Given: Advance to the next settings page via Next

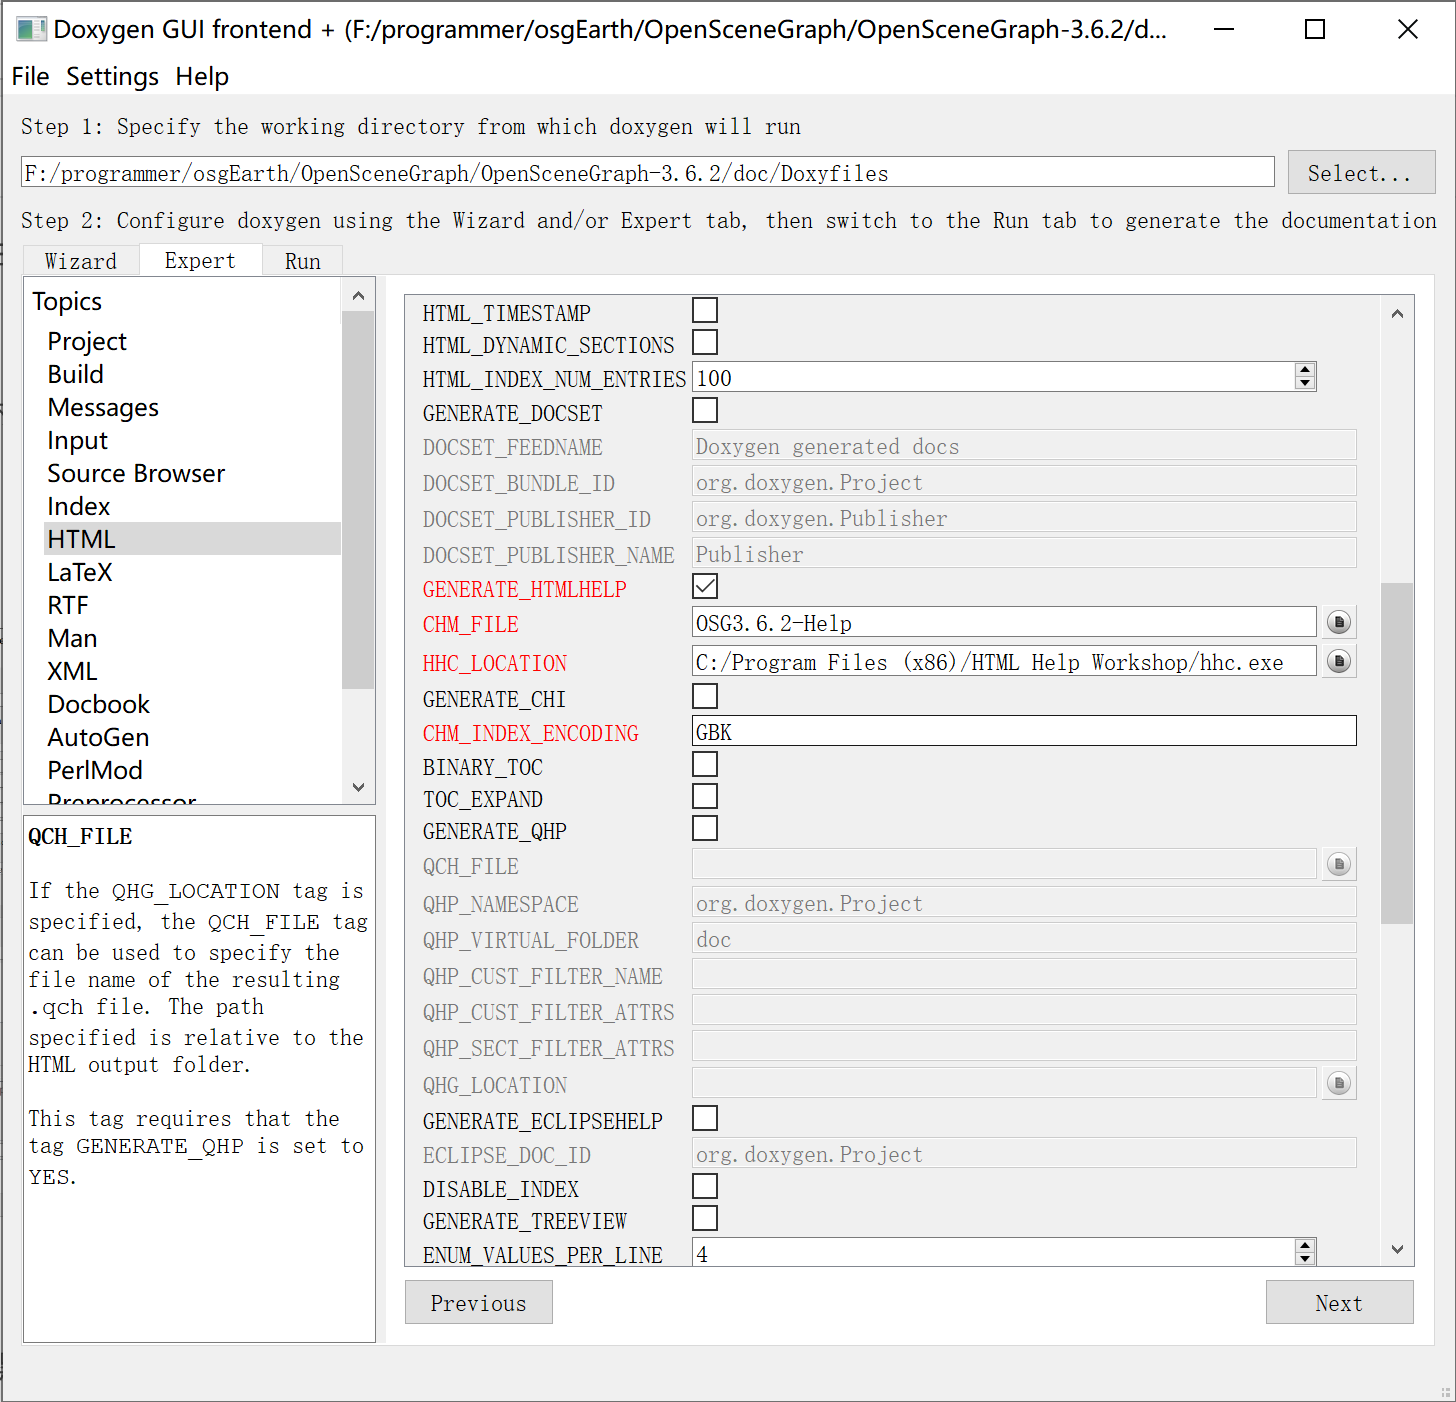Looking at the screenshot, I should tap(1339, 1302).
